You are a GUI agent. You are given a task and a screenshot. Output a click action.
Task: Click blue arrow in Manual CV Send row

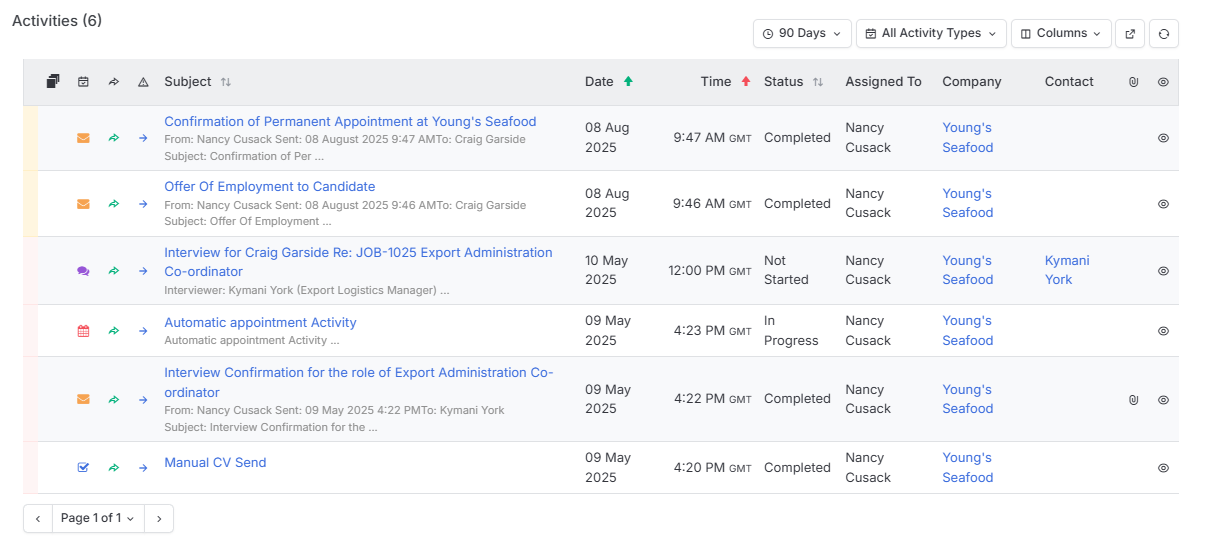pos(143,467)
